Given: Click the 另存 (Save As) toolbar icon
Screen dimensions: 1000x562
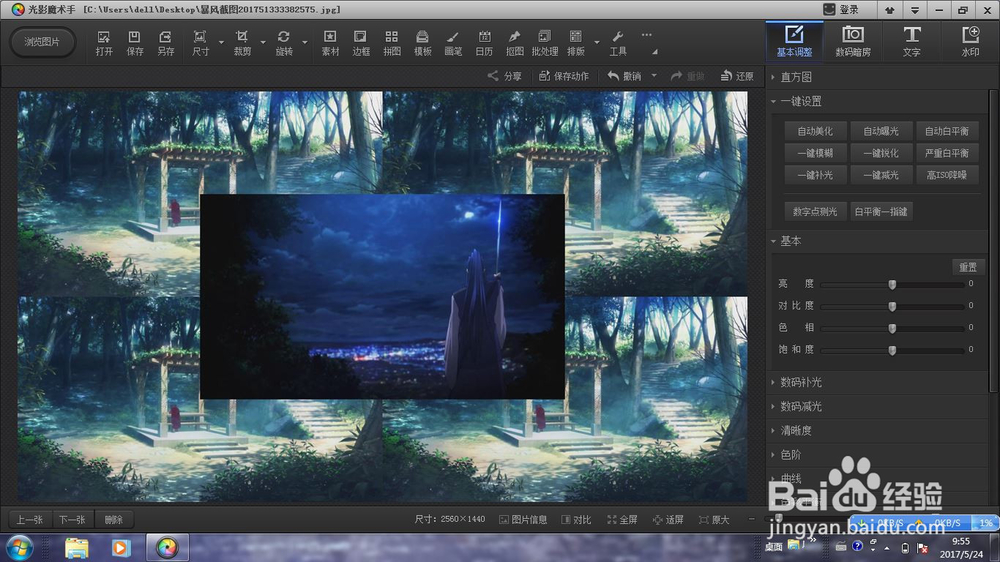Looking at the screenshot, I should pyautogui.click(x=165, y=43).
